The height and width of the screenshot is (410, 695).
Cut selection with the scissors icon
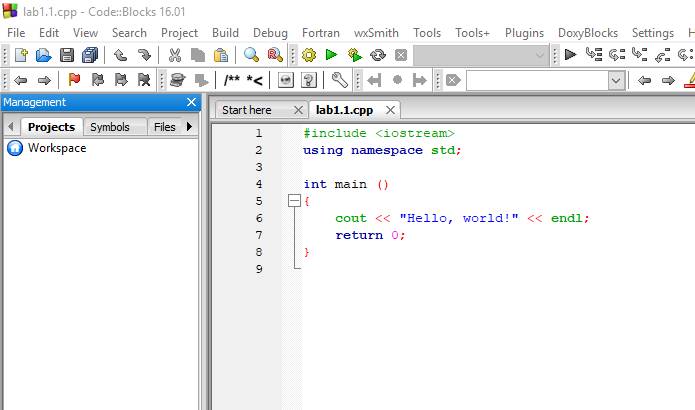click(x=175, y=55)
